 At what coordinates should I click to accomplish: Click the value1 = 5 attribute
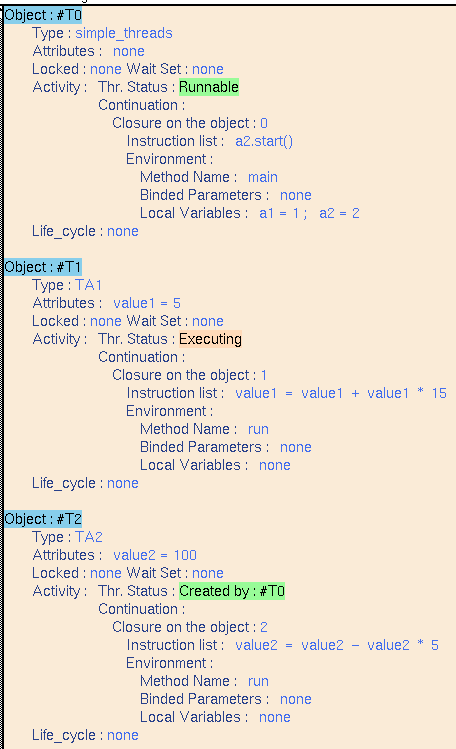(147, 303)
